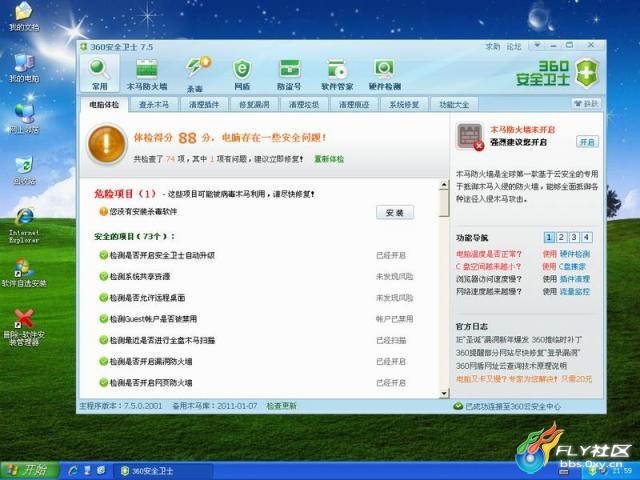Select page 4 in 功能导航
The width and height of the screenshot is (640, 480).
click(587, 237)
